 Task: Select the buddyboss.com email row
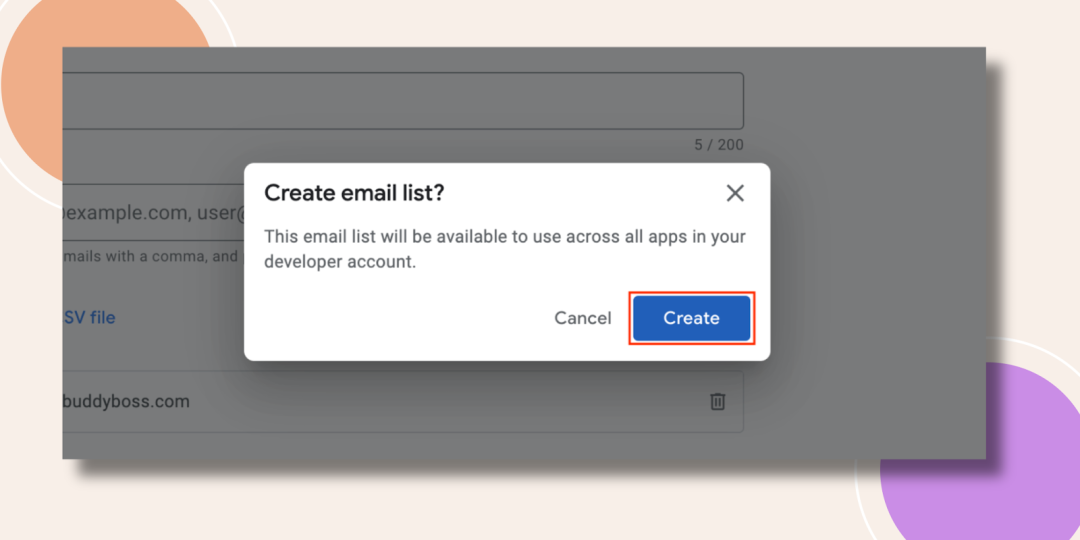(x=403, y=402)
